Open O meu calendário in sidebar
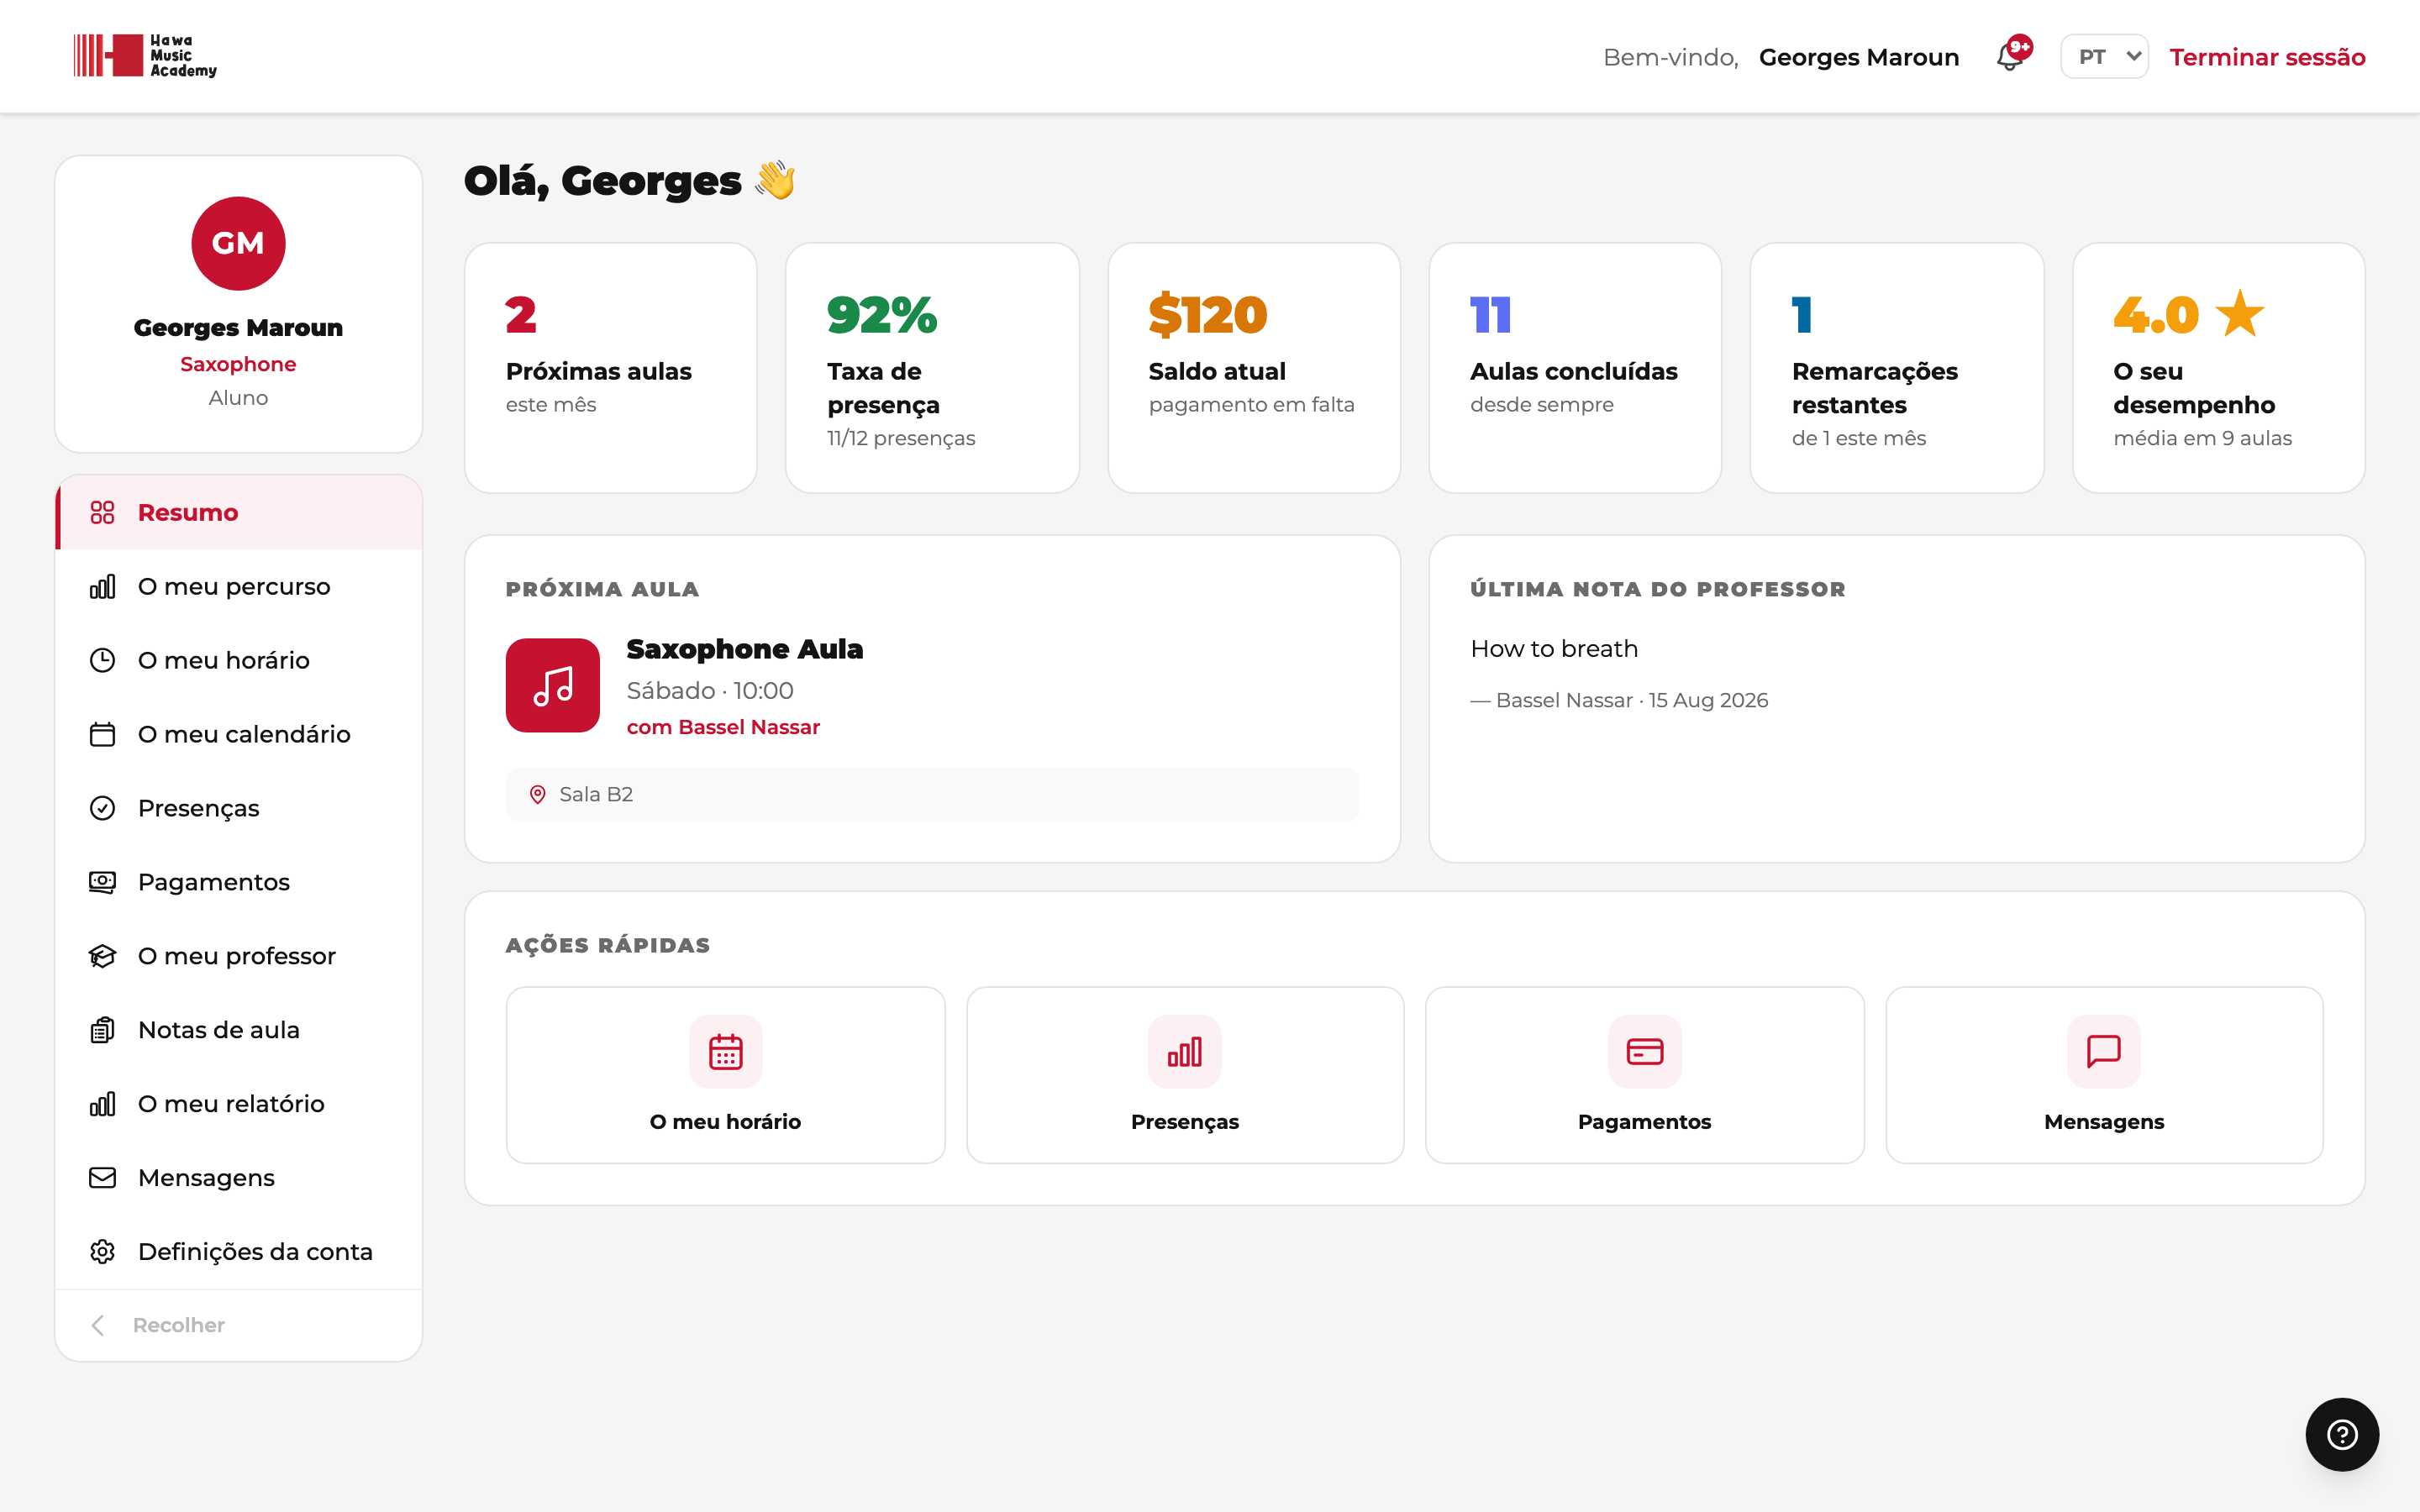Viewport: 2420px width, 1512px height. point(239,734)
